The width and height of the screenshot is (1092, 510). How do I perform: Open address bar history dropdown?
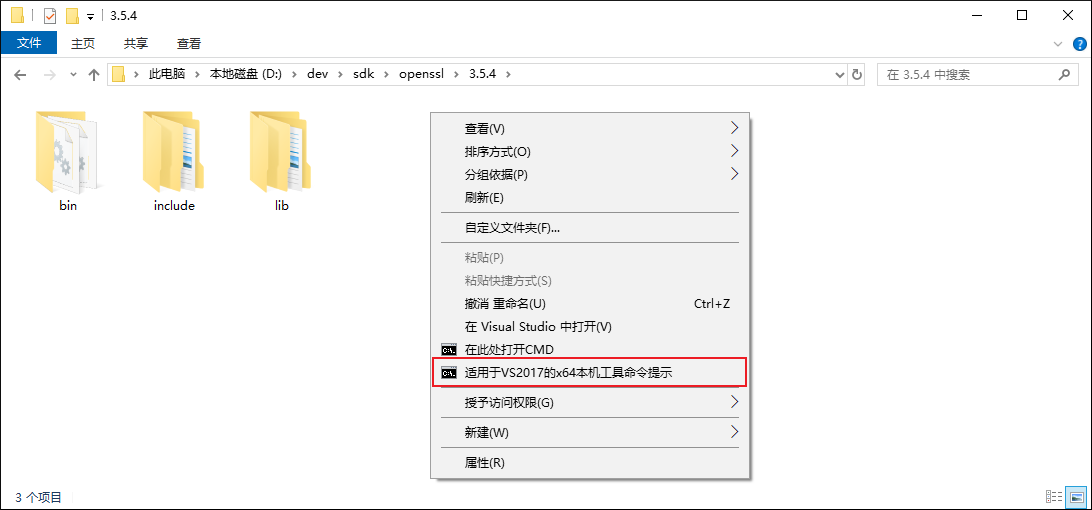pyautogui.click(x=838, y=75)
